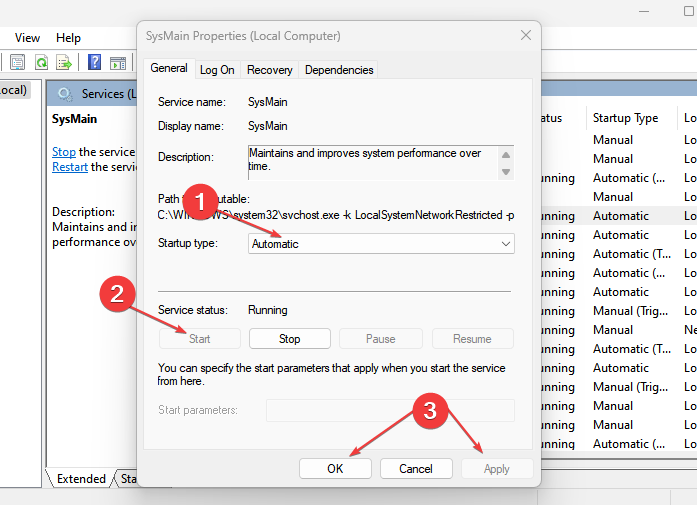Confirm the dialog with OK
The image size is (697, 505).
click(335, 469)
